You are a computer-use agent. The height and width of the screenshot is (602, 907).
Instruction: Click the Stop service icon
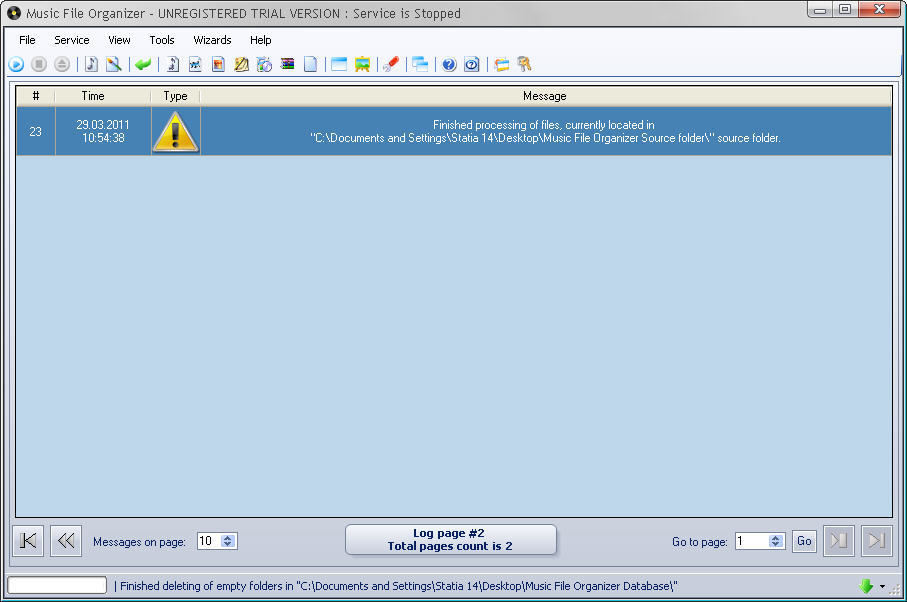coord(39,64)
